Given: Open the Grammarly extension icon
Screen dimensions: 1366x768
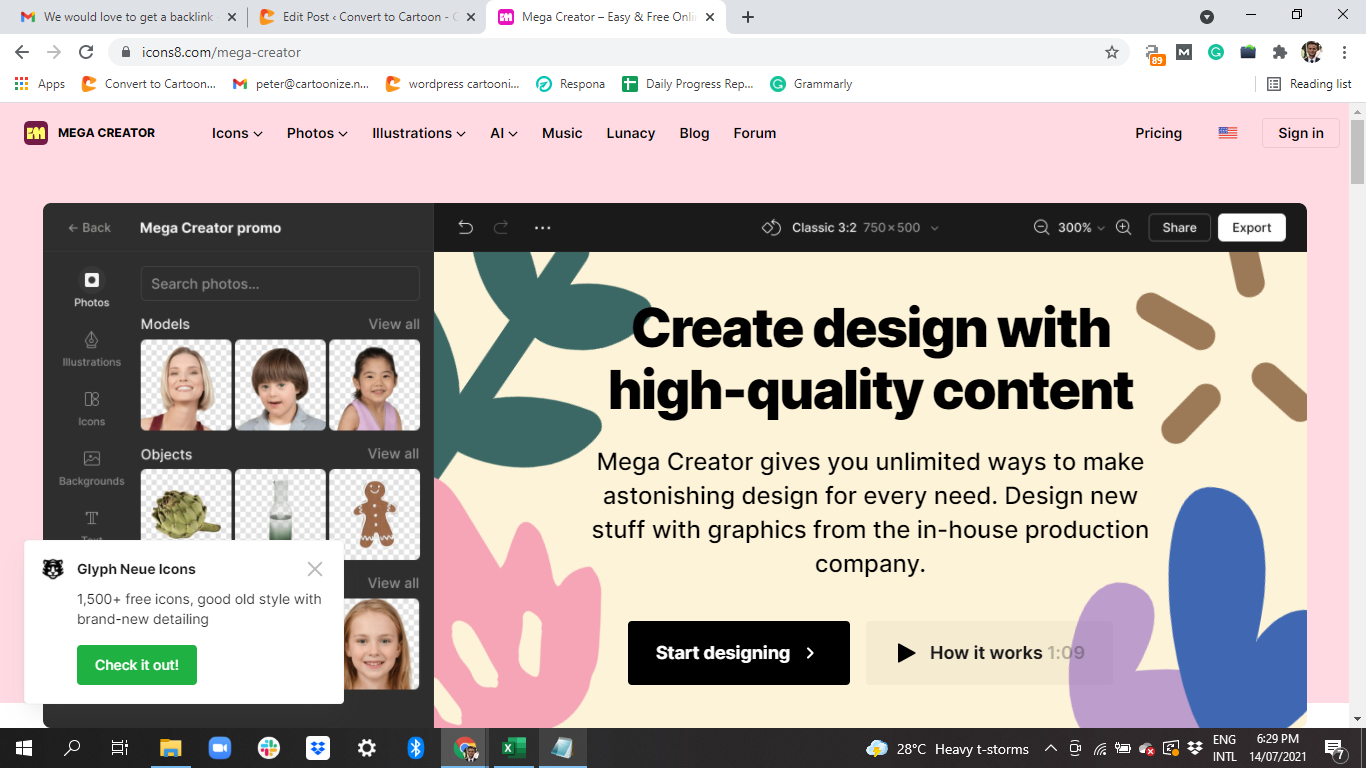Looking at the screenshot, I should pyautogui.click(x=1216, y=52).
